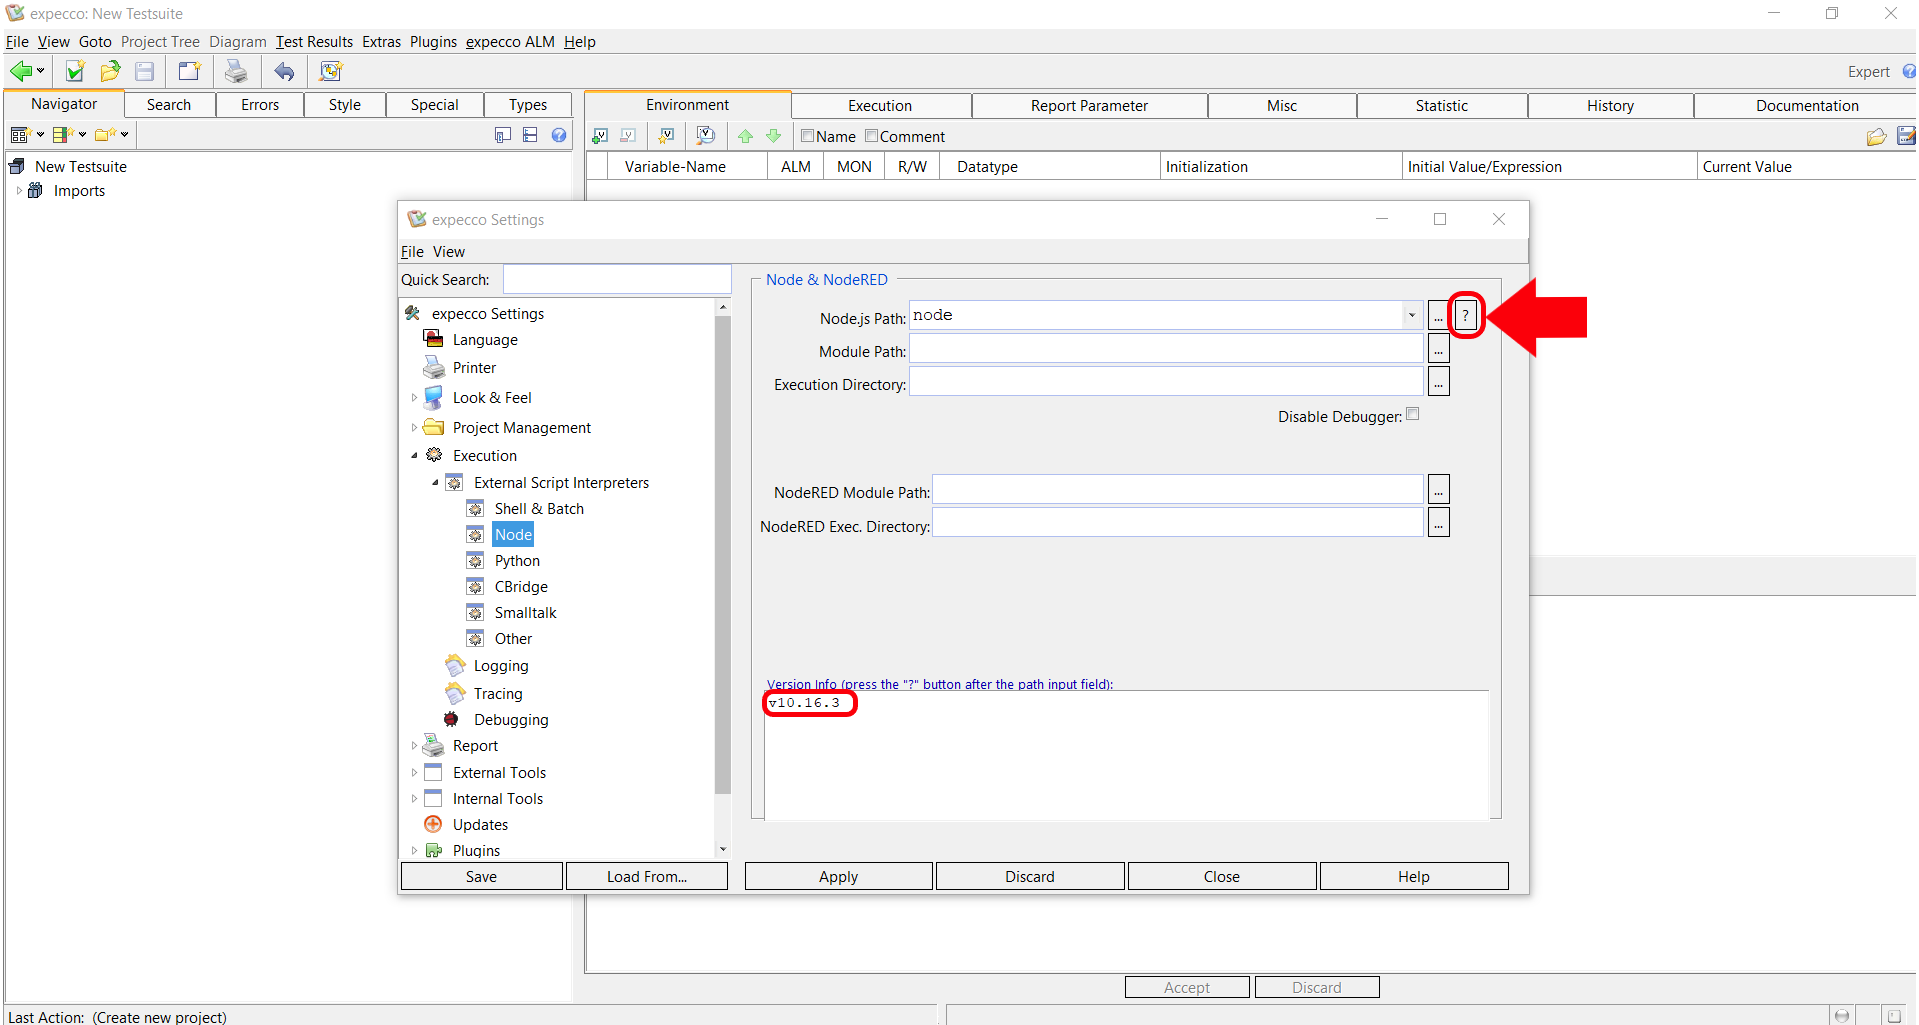Click the Quick Search input field
Screen dimensions: 1919x1025
click(x=617, y=280)
